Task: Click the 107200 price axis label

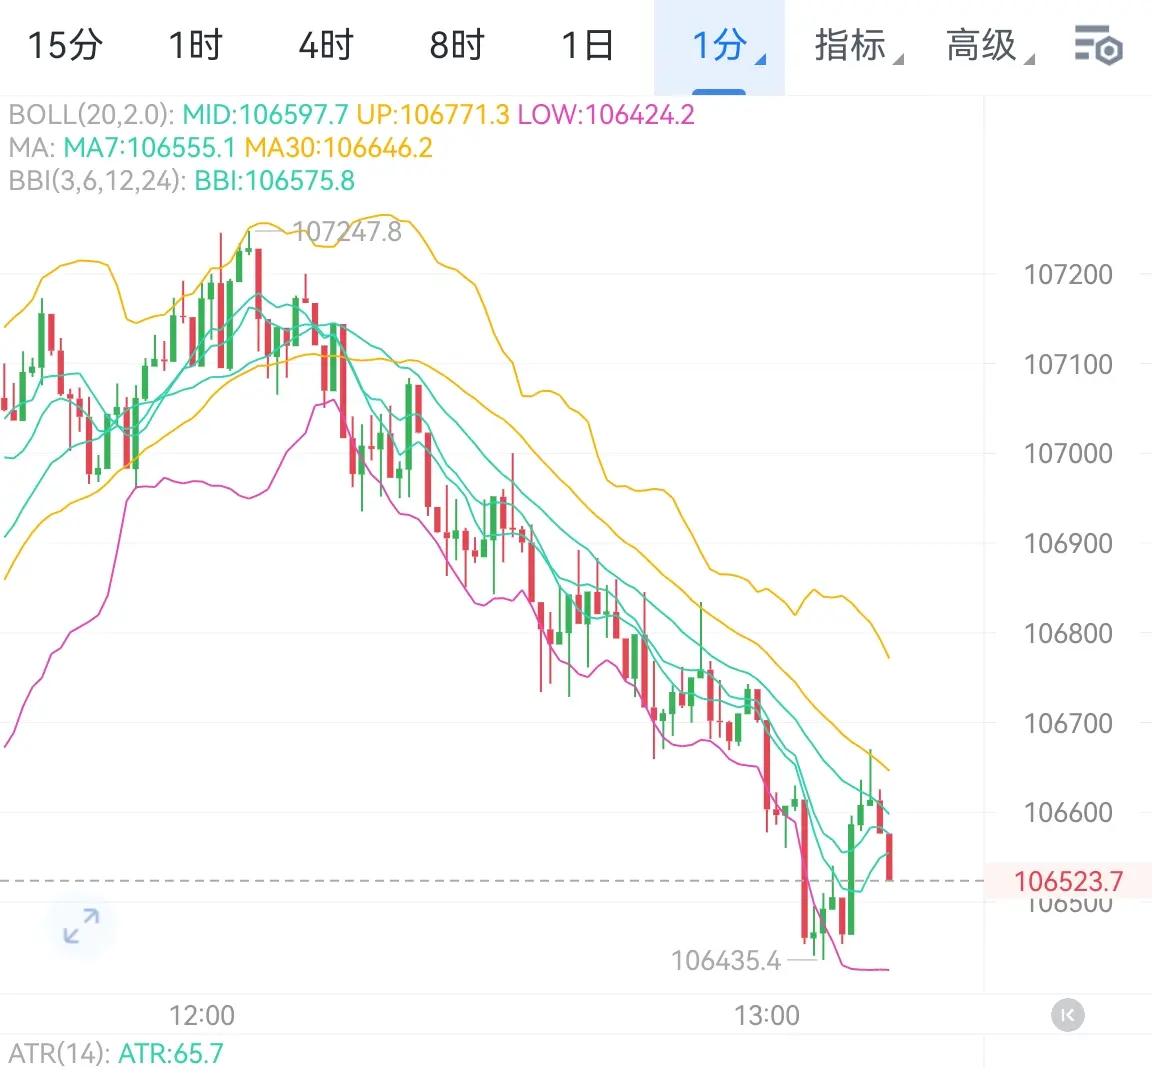Action: 1068,275
